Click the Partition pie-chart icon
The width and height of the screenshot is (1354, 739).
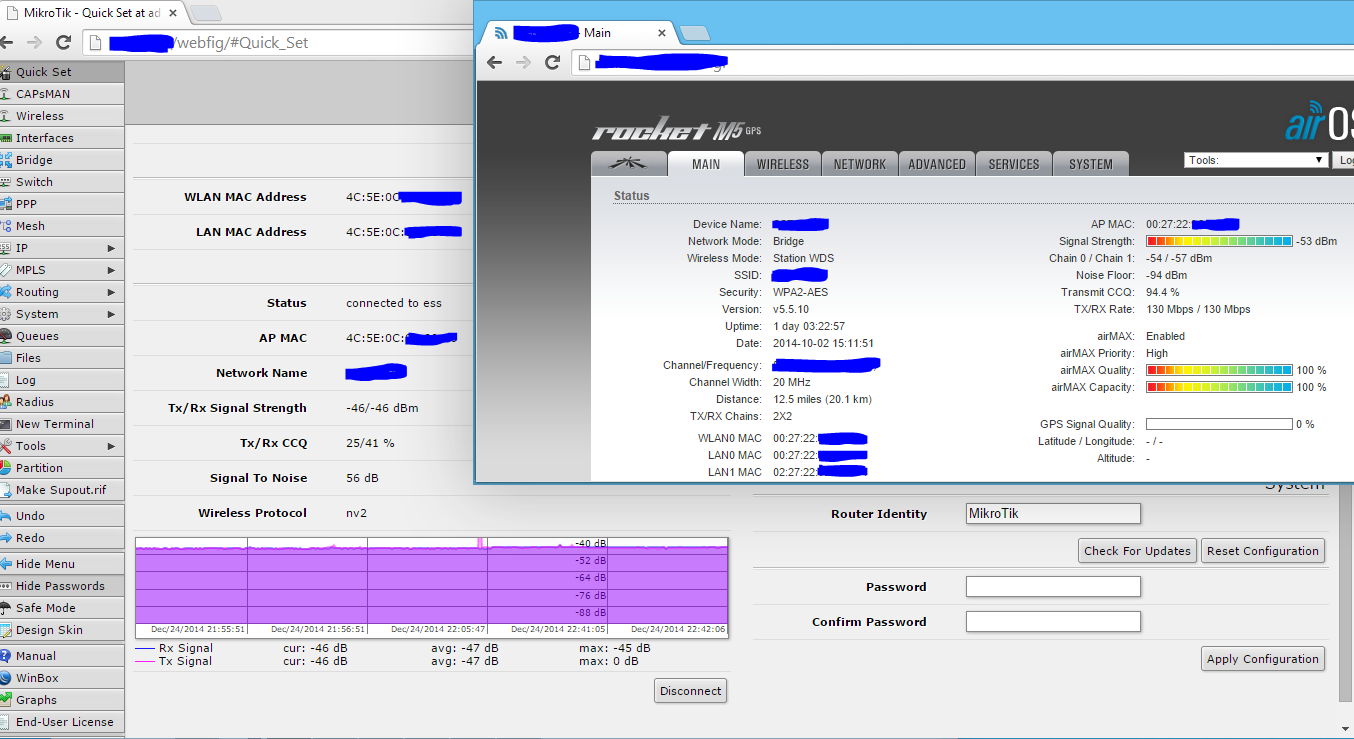tap(6, 468)
